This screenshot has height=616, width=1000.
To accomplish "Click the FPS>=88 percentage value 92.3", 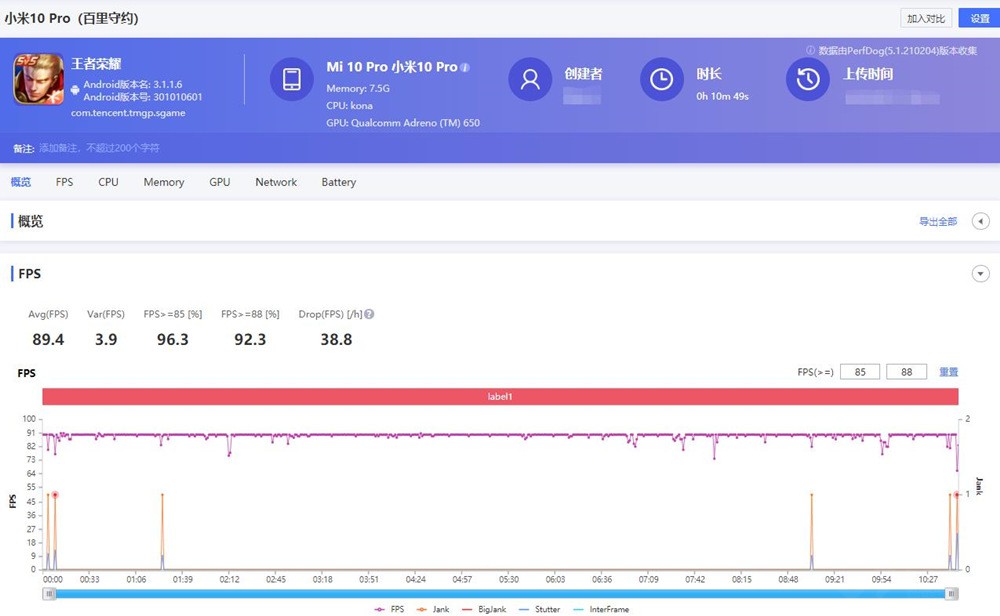I will click(250, 339).
